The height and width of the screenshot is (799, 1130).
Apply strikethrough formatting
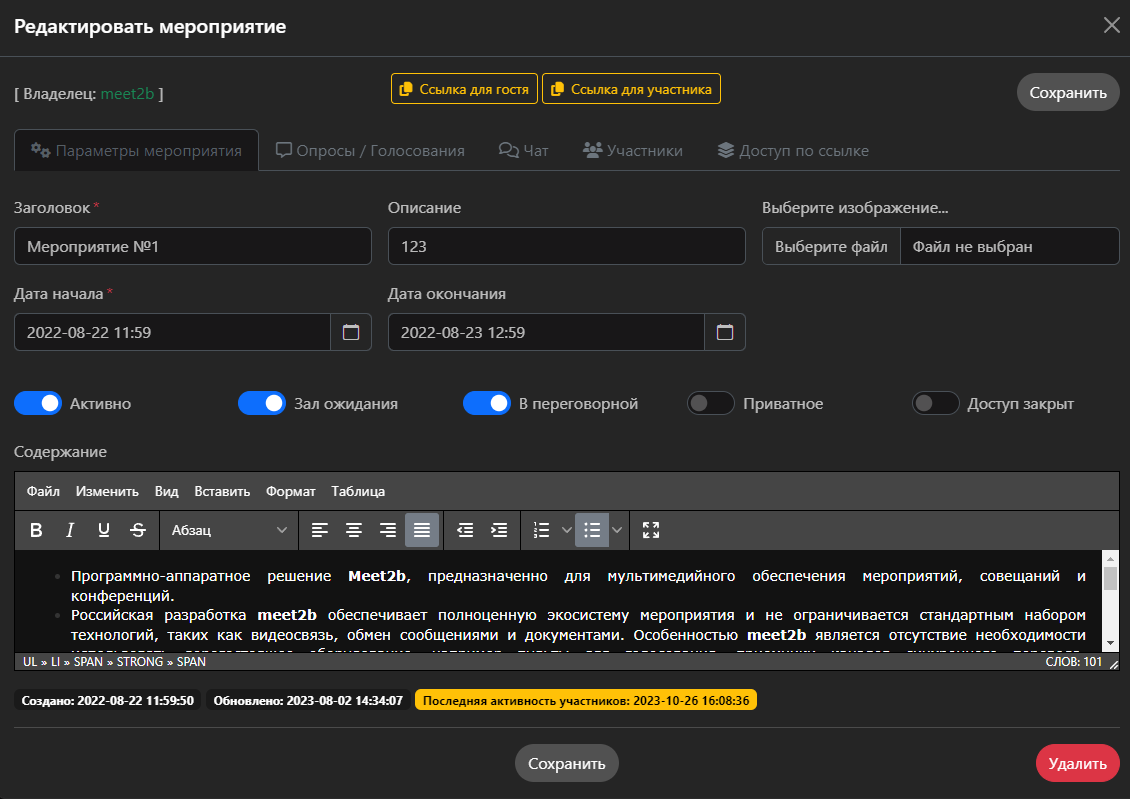coord(137,530)
